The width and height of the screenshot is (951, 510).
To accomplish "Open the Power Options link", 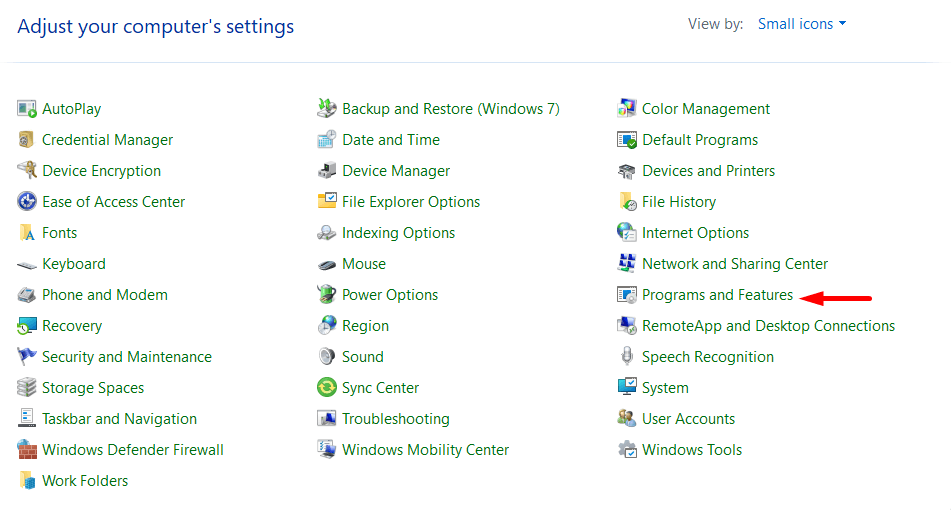I will [x=390, y=295].
